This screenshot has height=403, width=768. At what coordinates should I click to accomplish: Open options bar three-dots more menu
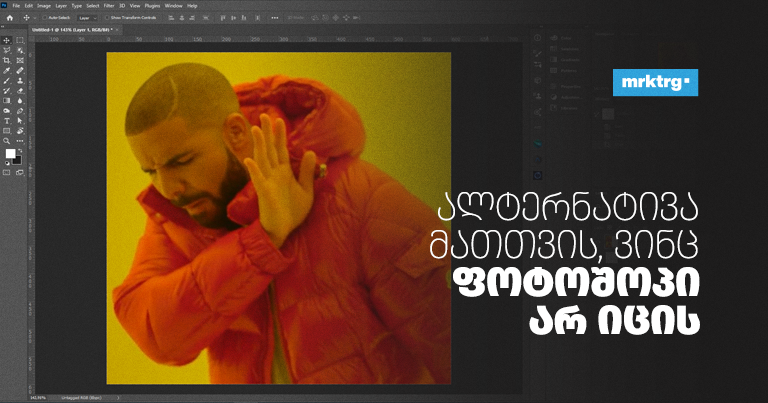click(x=275, y=18)
